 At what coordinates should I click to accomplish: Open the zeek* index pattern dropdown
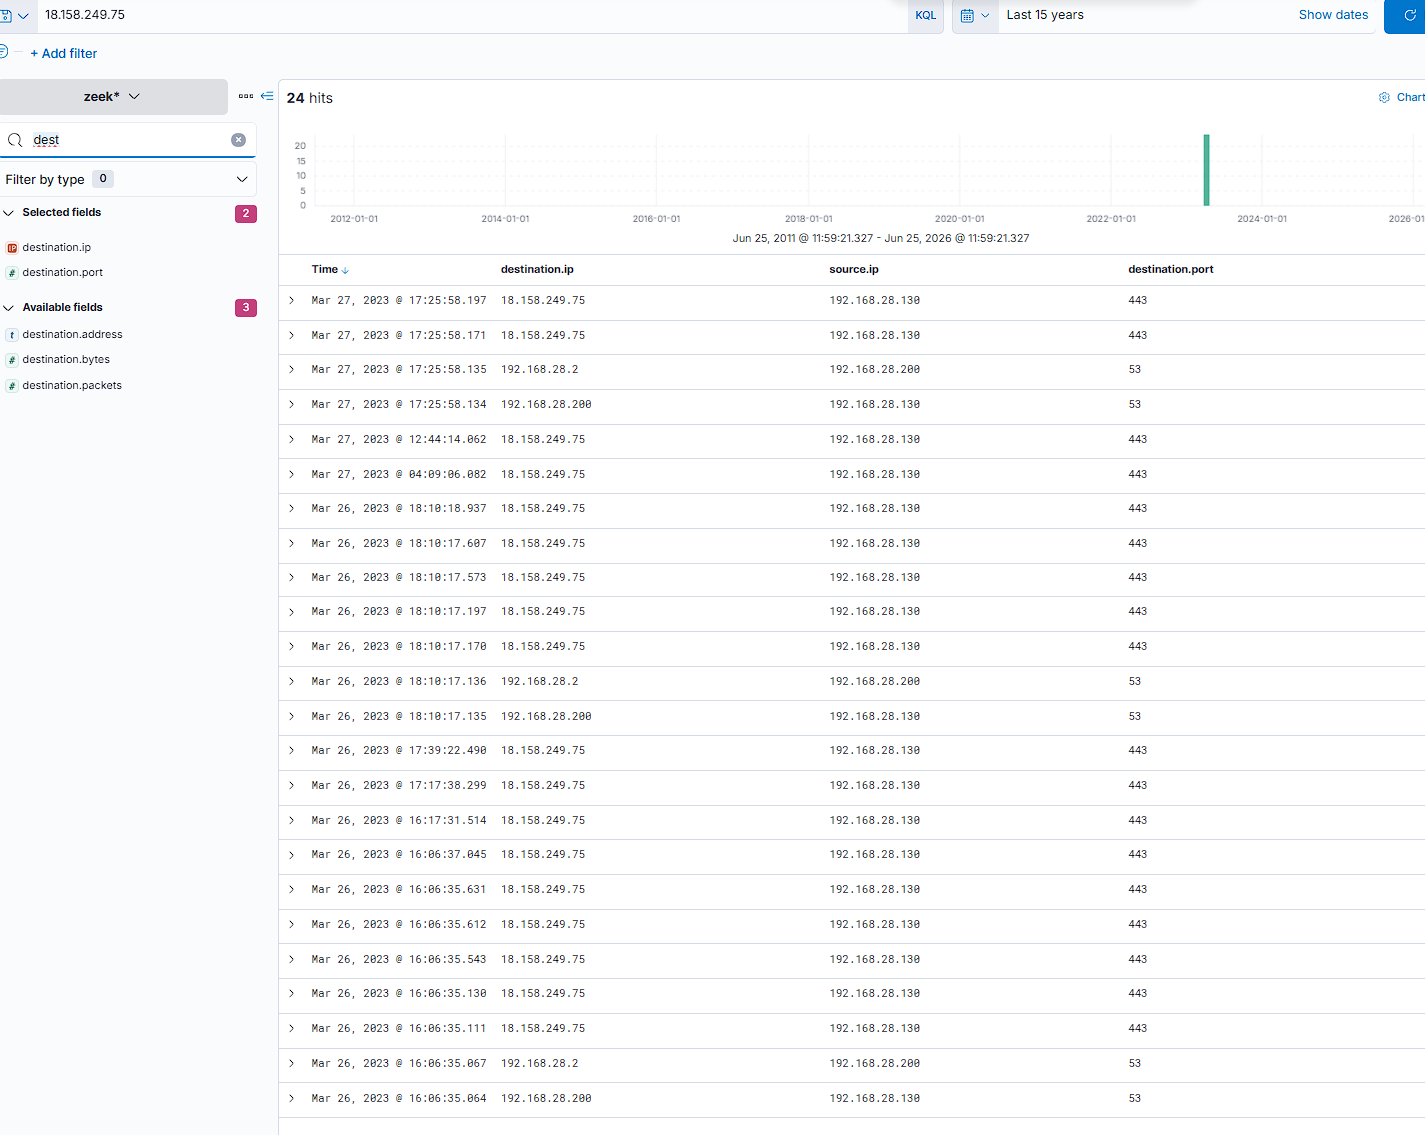(113, 97)
